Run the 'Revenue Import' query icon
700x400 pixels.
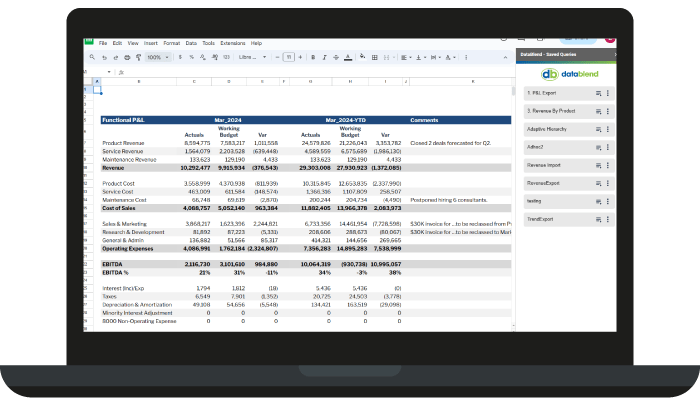pos(598,166)
